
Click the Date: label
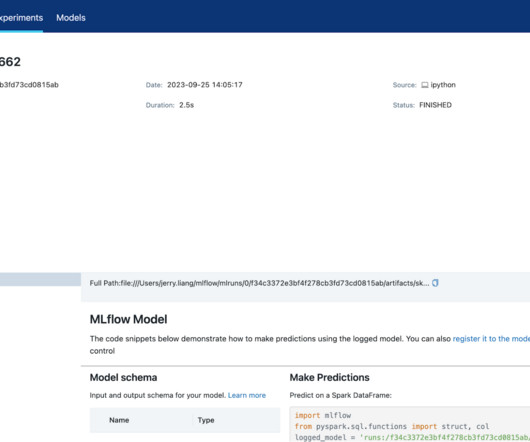[154, 85]
